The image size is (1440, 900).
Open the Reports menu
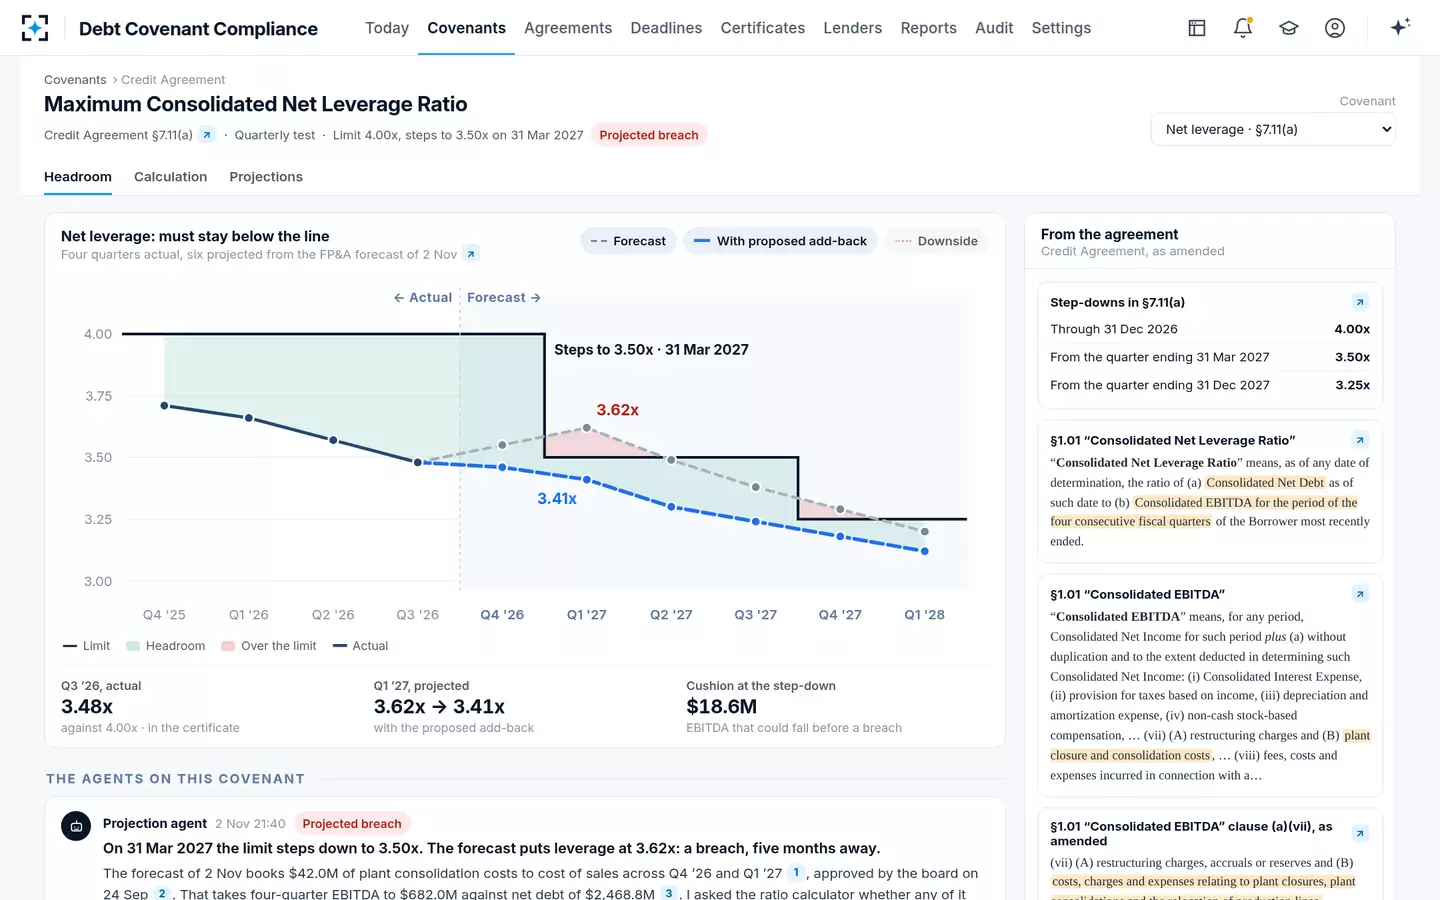(x=929, y=28)
